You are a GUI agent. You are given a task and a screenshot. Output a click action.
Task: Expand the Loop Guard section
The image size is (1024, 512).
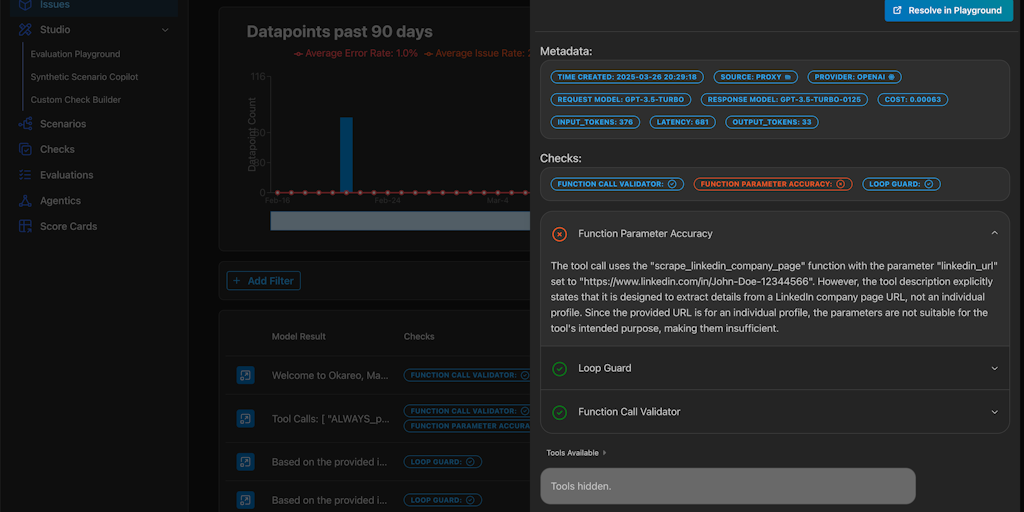click(x=994, y=368)
